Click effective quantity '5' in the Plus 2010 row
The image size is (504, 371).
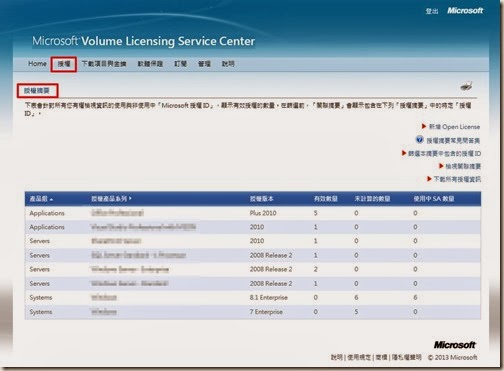(x=315, y=213)
